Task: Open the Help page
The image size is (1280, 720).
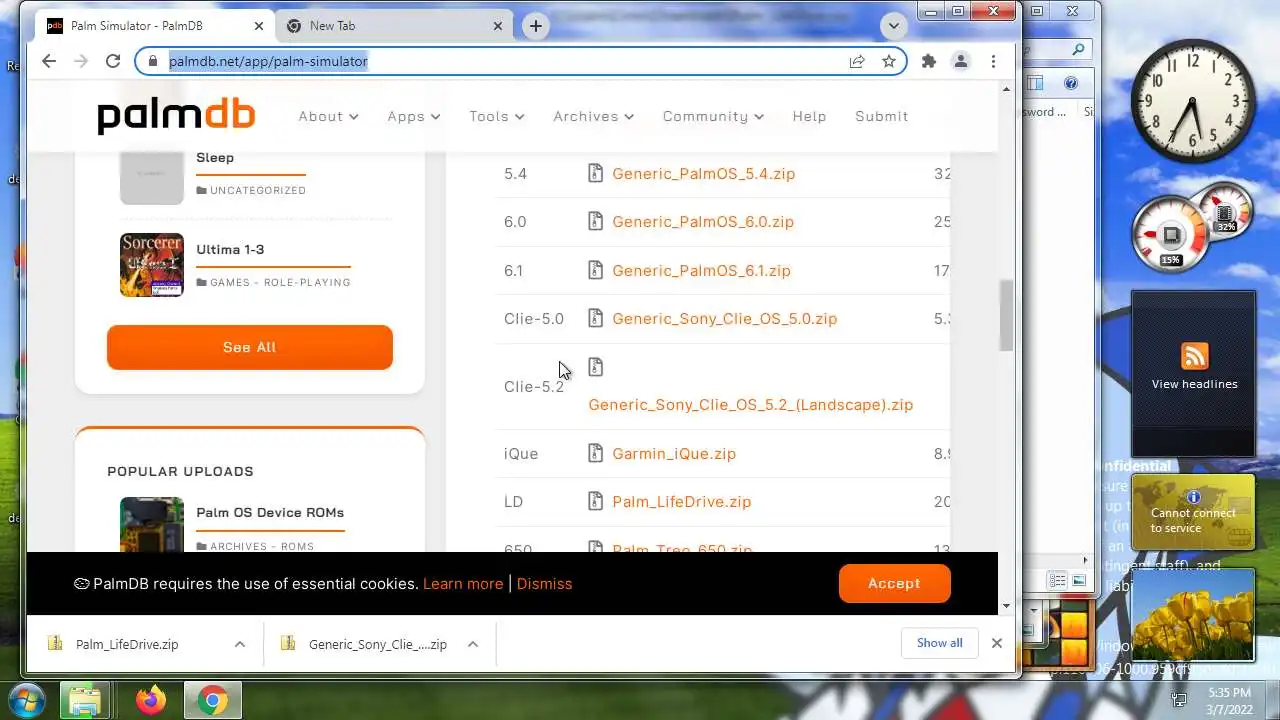Action: (x=809, y=116)
